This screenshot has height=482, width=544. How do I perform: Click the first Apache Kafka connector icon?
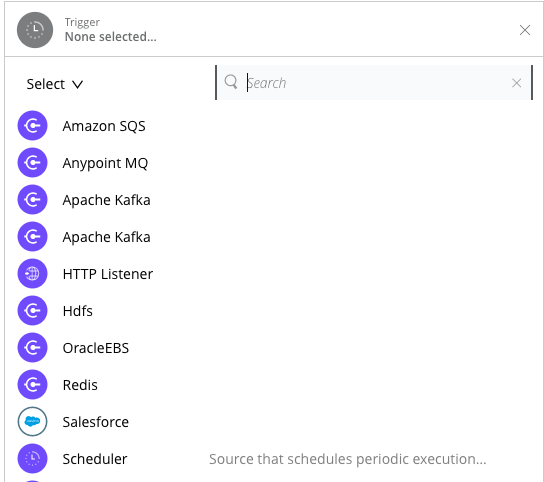click(x=32, y=200)
